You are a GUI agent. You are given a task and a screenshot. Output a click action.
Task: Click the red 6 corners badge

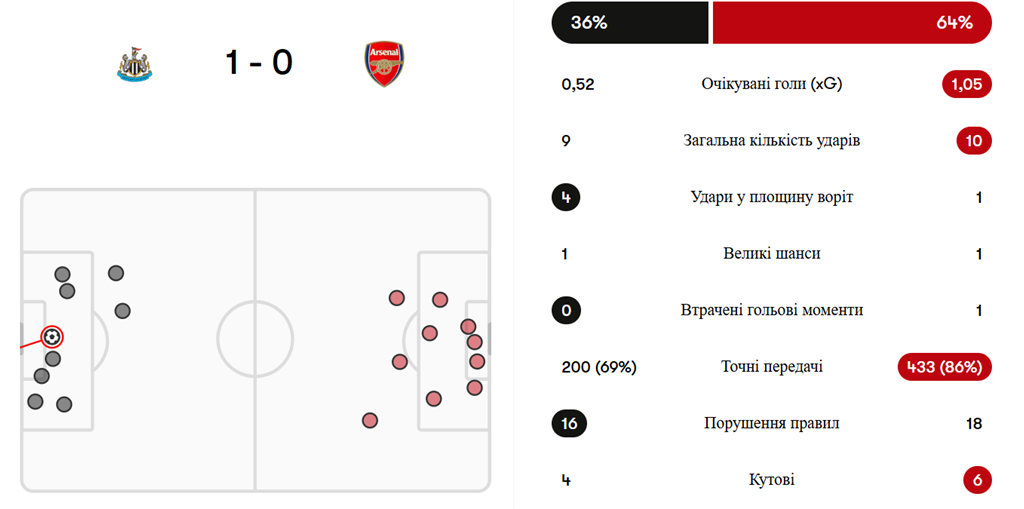(x=977, y=480)
